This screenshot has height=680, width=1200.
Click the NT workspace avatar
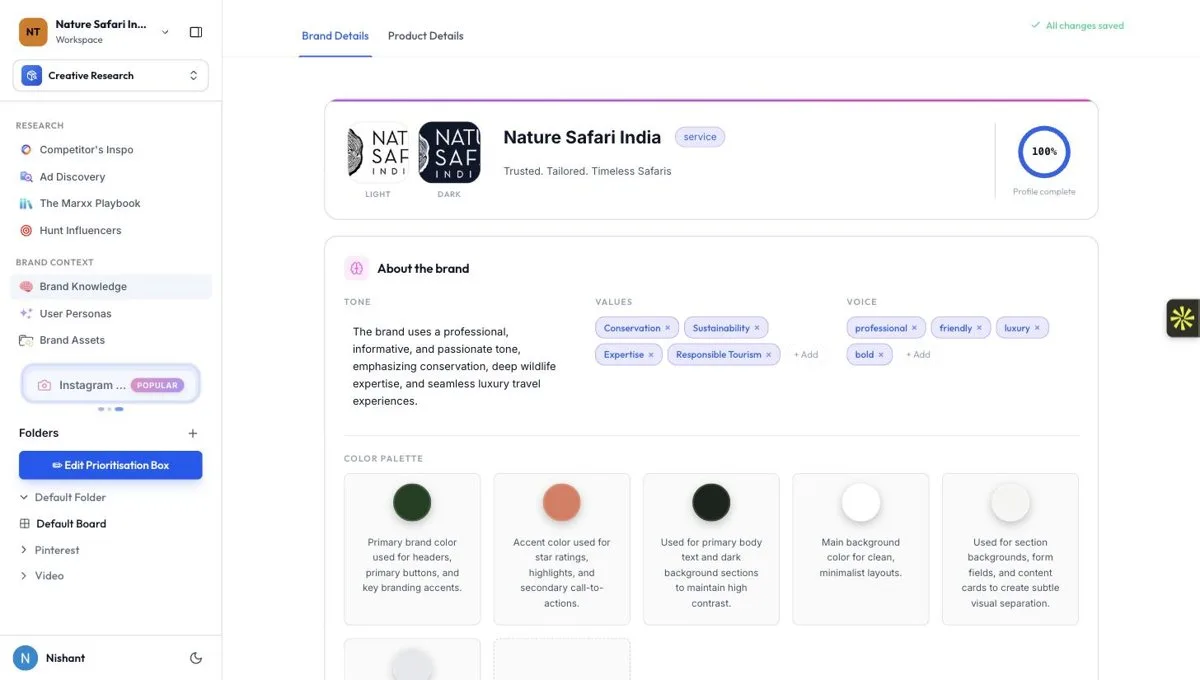tap(33, 32)
